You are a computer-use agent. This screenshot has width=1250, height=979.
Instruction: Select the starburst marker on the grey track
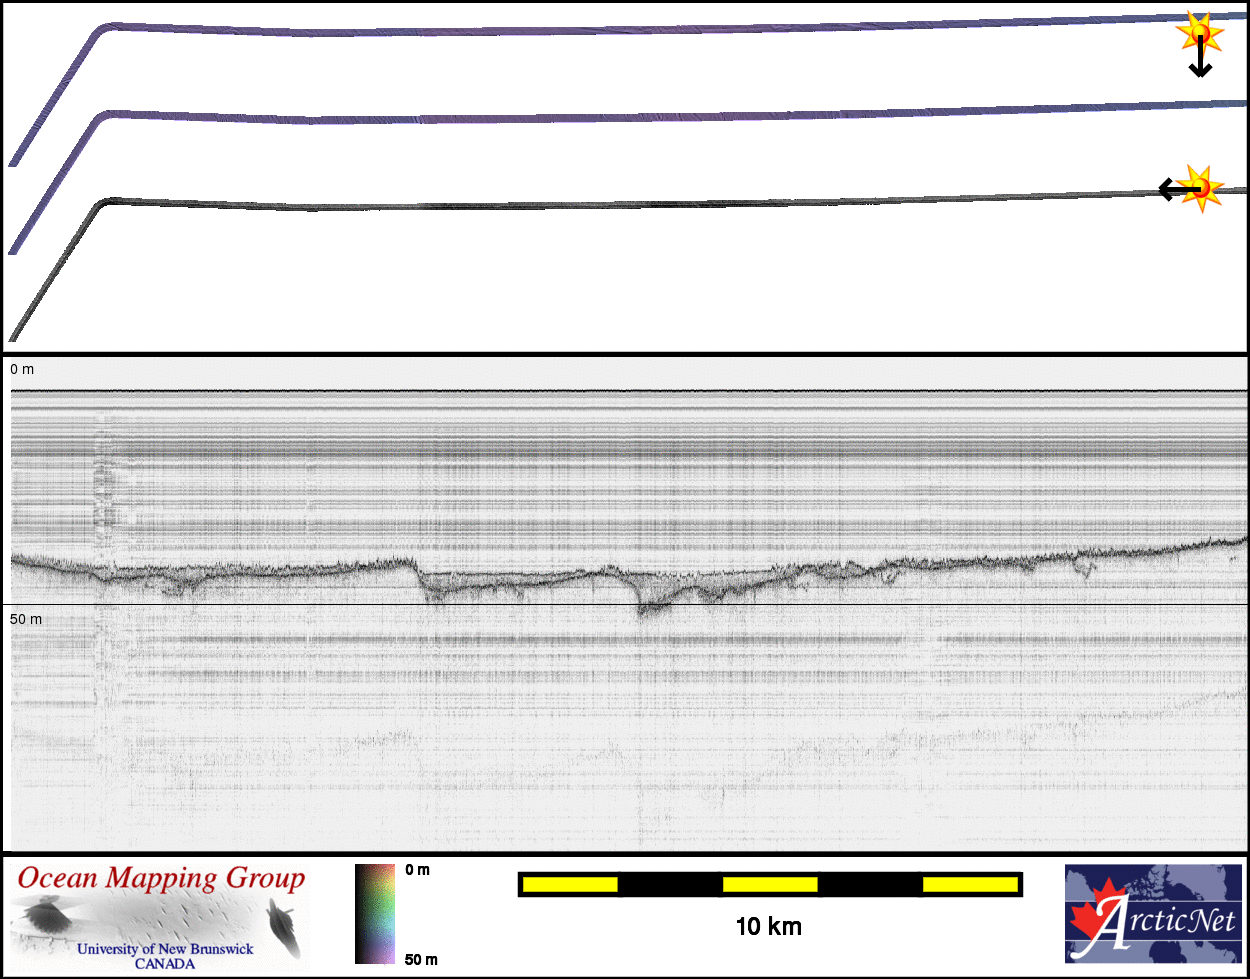point(1201,187)
